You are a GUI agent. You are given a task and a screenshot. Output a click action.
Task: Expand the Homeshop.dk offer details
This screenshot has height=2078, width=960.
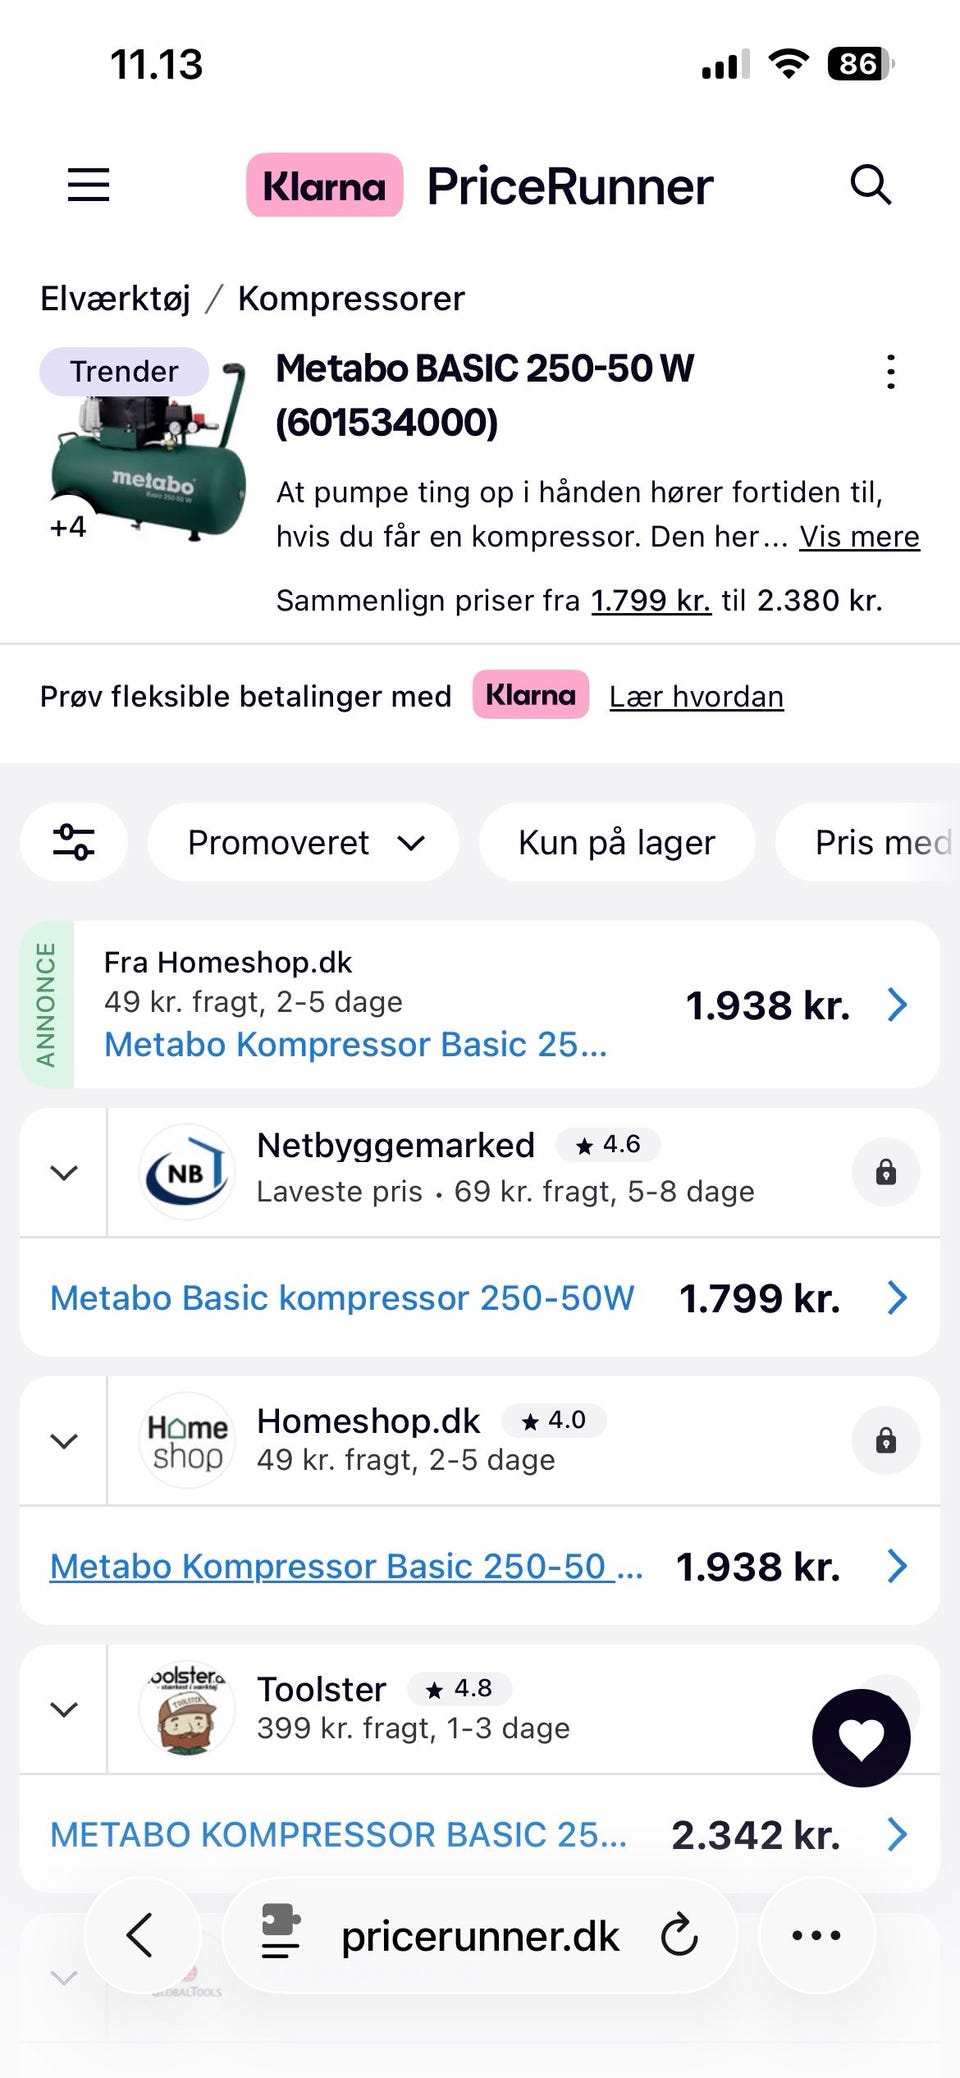(64, 1440)
